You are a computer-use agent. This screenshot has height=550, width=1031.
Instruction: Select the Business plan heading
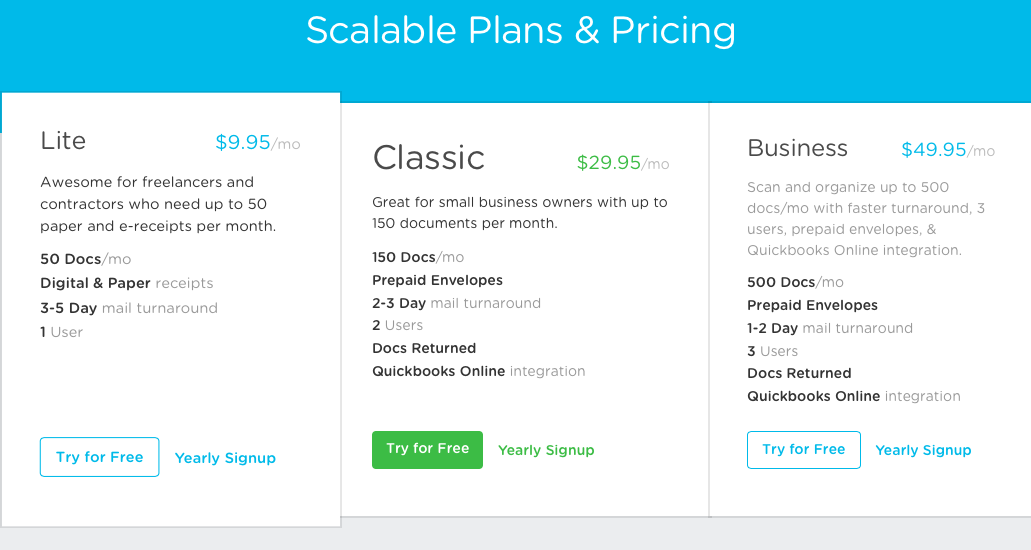798,148
